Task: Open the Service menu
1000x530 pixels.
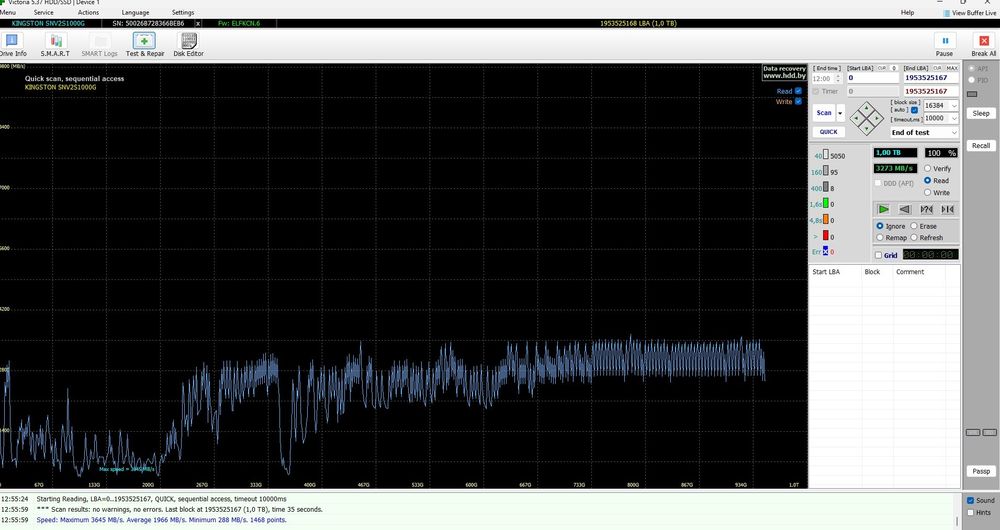Action: pyautogui.click(x=43, y=12)
